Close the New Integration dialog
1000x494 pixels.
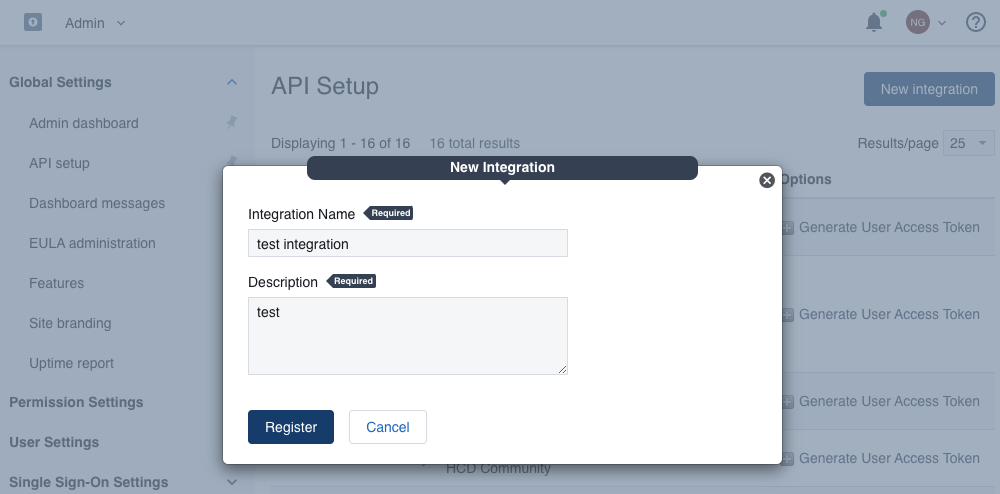(767, 180)
